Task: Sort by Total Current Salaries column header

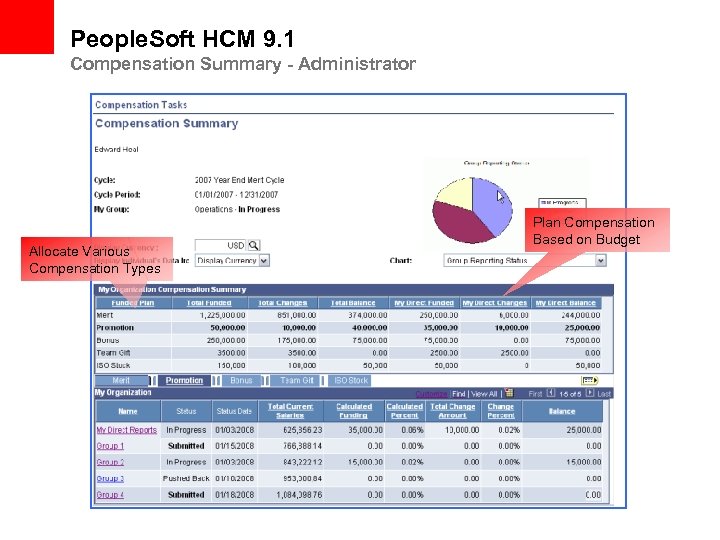Action: tap(290, 411)
